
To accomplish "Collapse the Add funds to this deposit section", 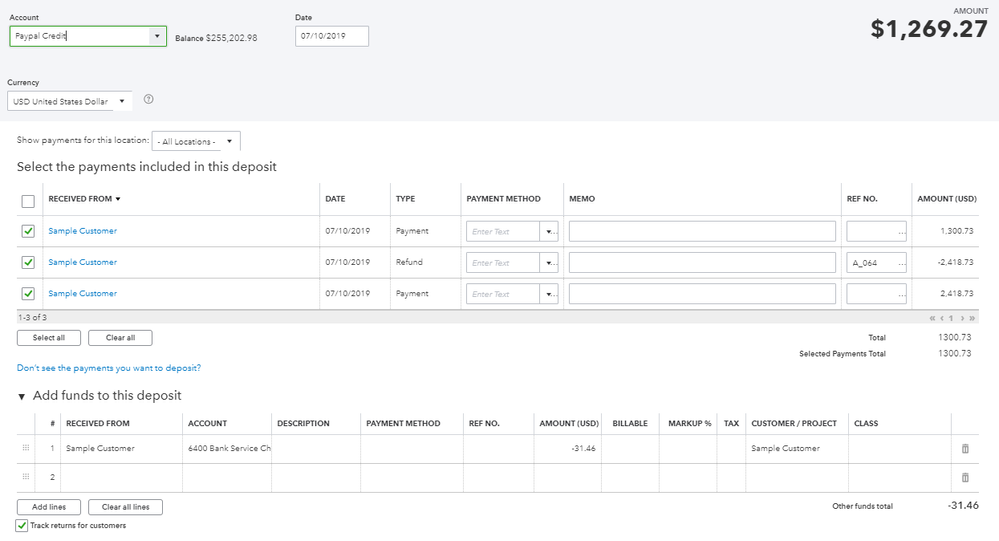I will 22,396.
